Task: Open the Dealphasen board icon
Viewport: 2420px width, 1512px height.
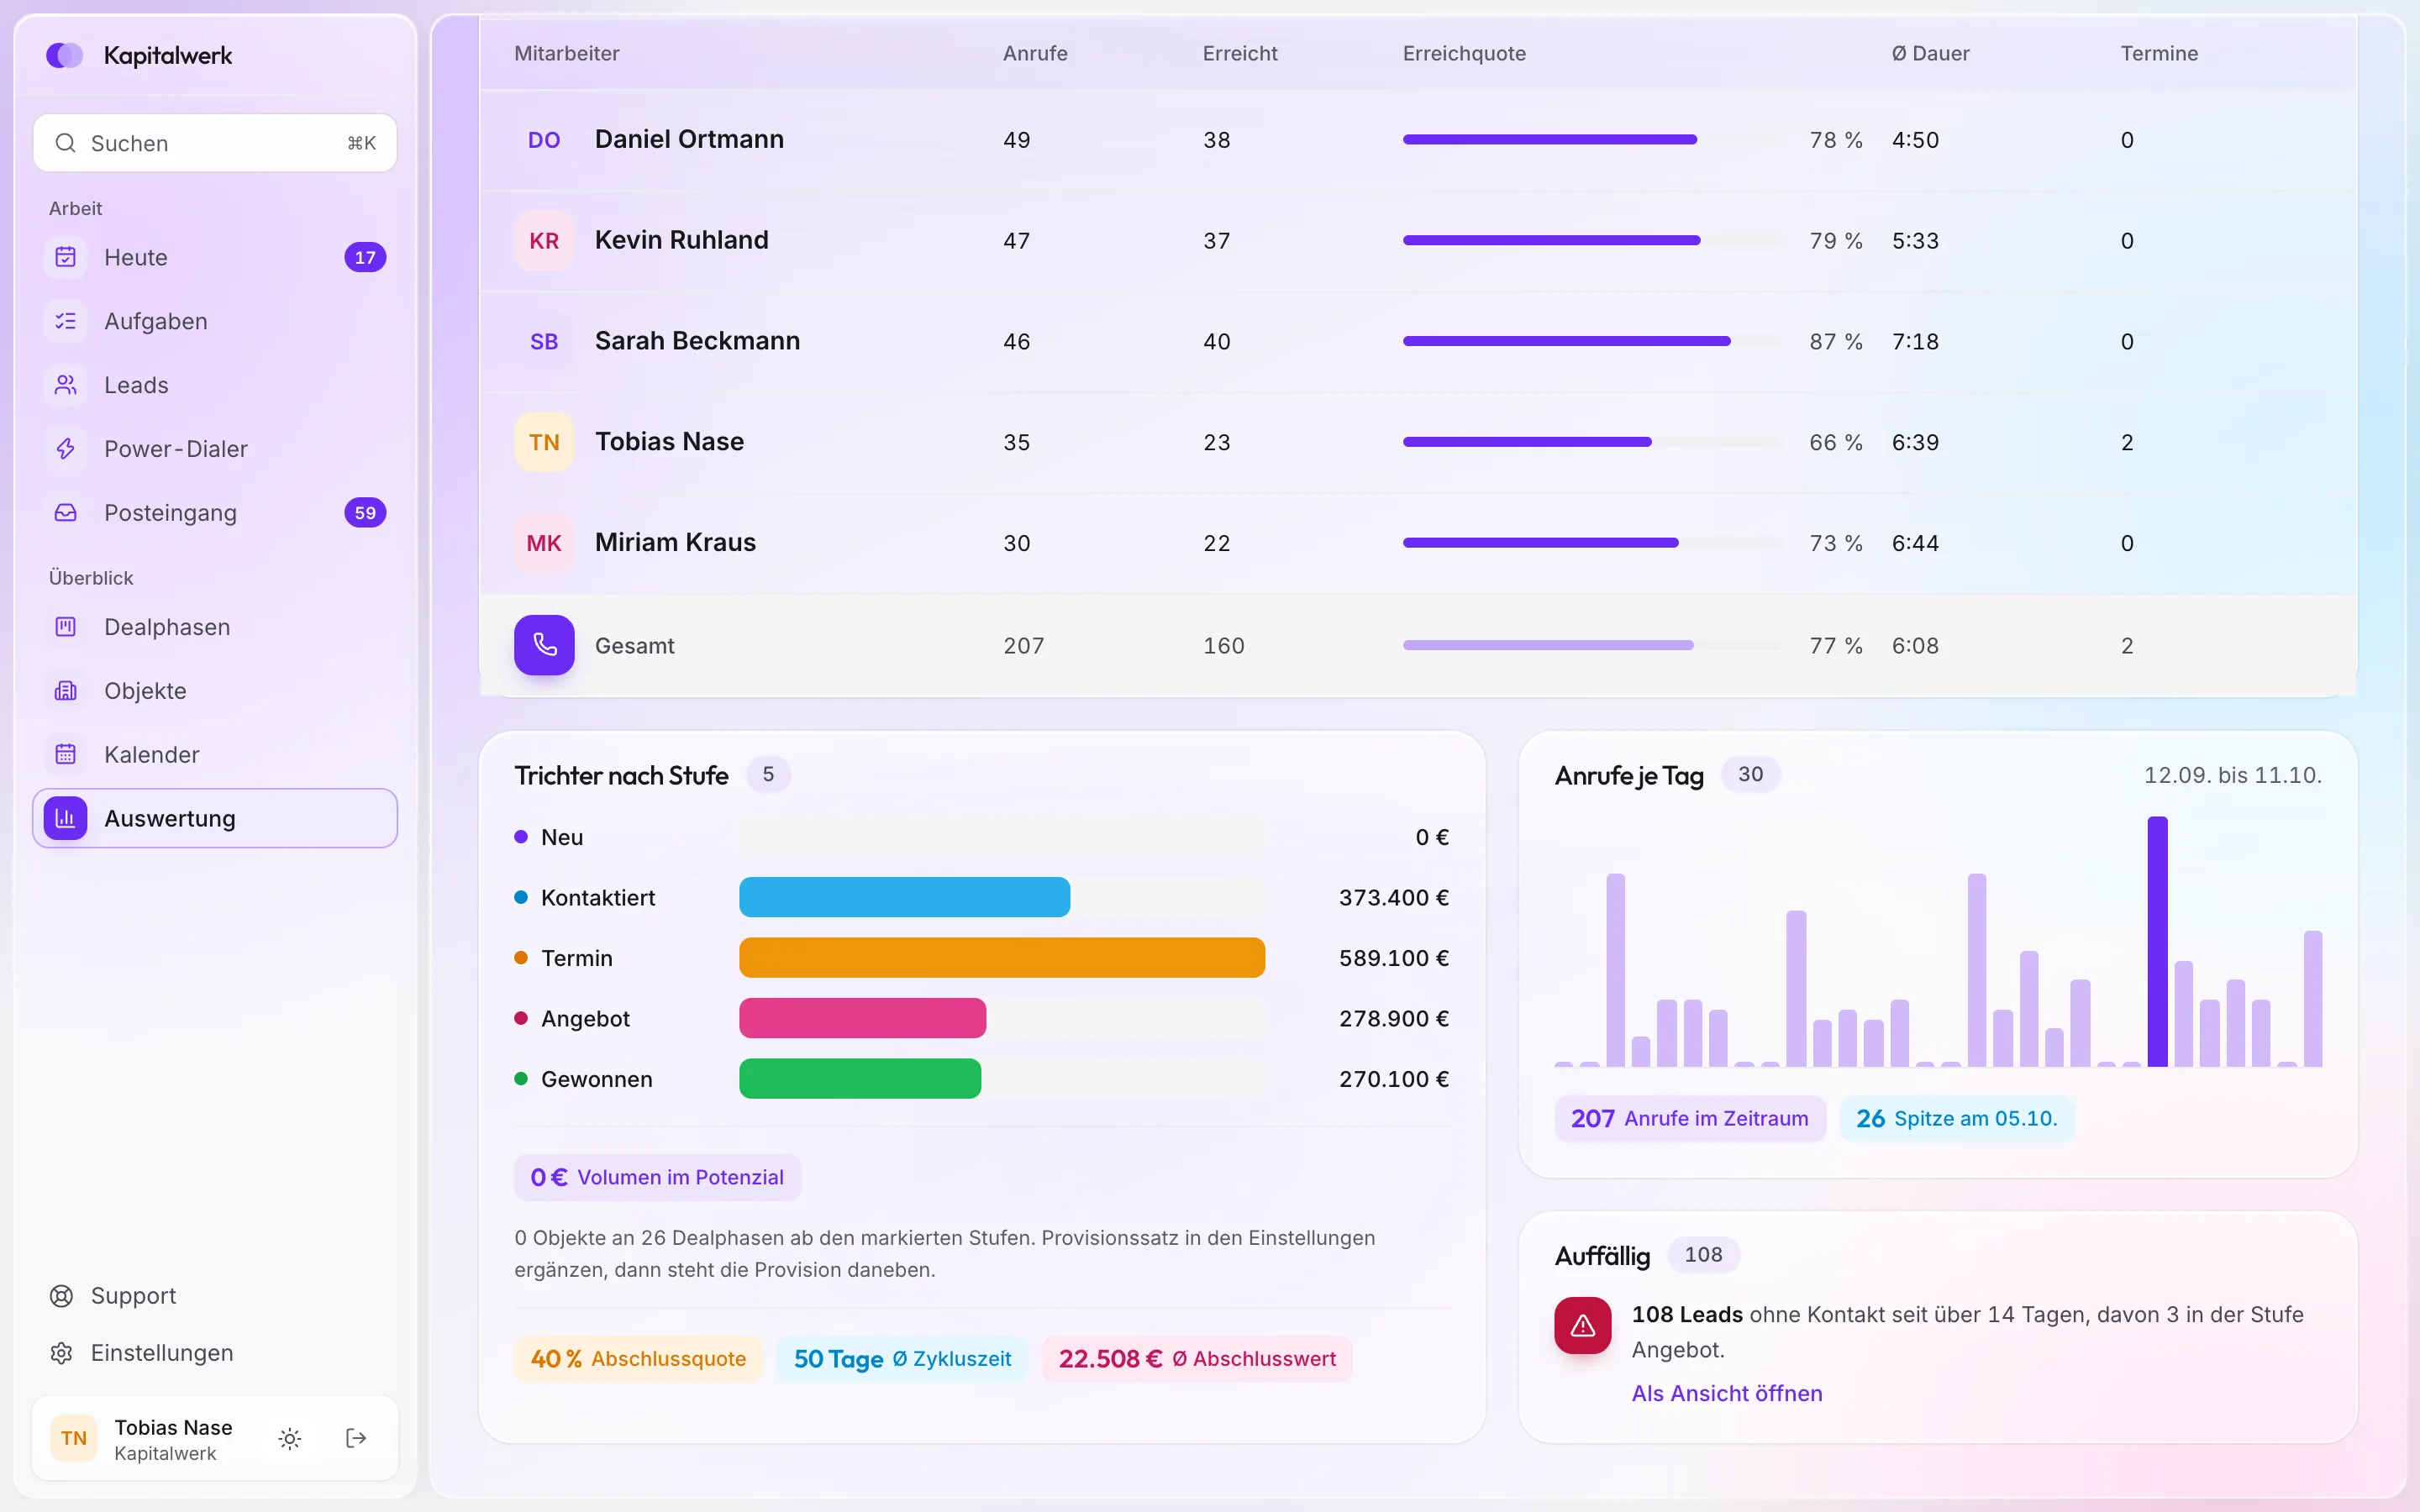Action: pos(66,627)
